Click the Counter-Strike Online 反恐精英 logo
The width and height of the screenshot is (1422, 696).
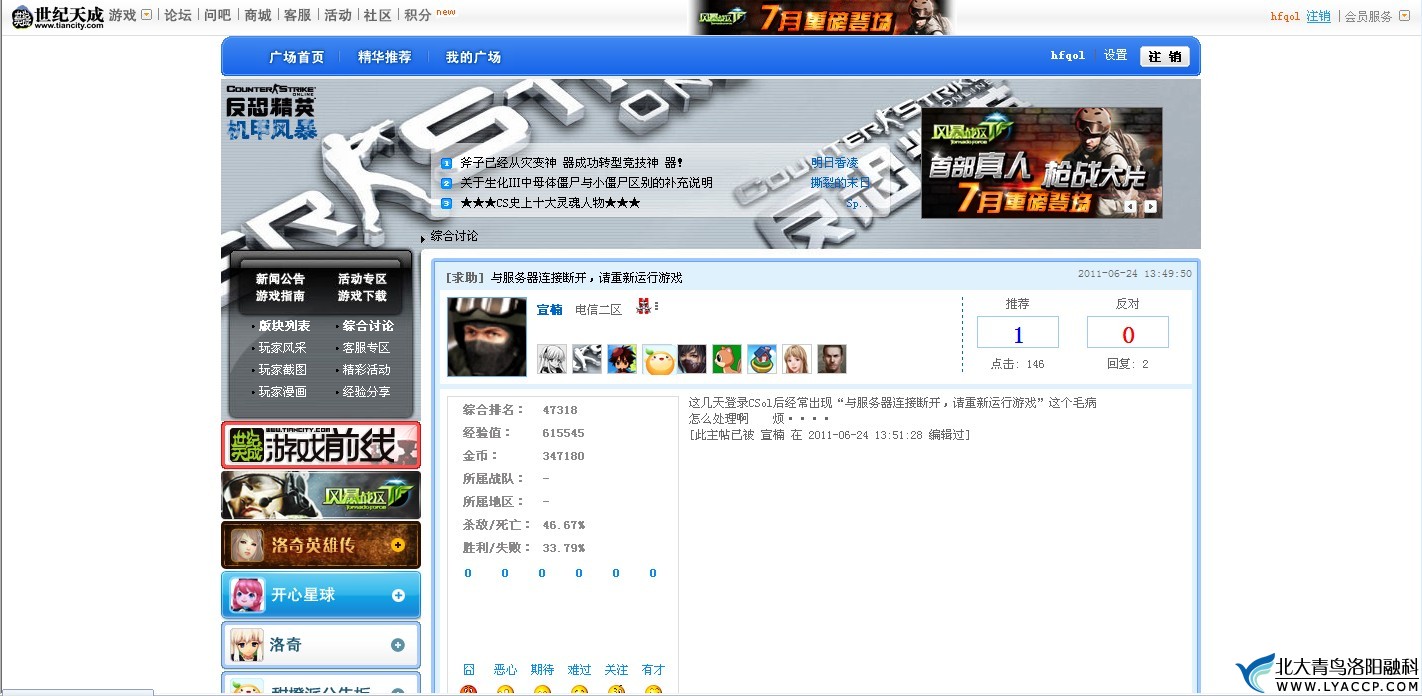(x=270, y=112)
